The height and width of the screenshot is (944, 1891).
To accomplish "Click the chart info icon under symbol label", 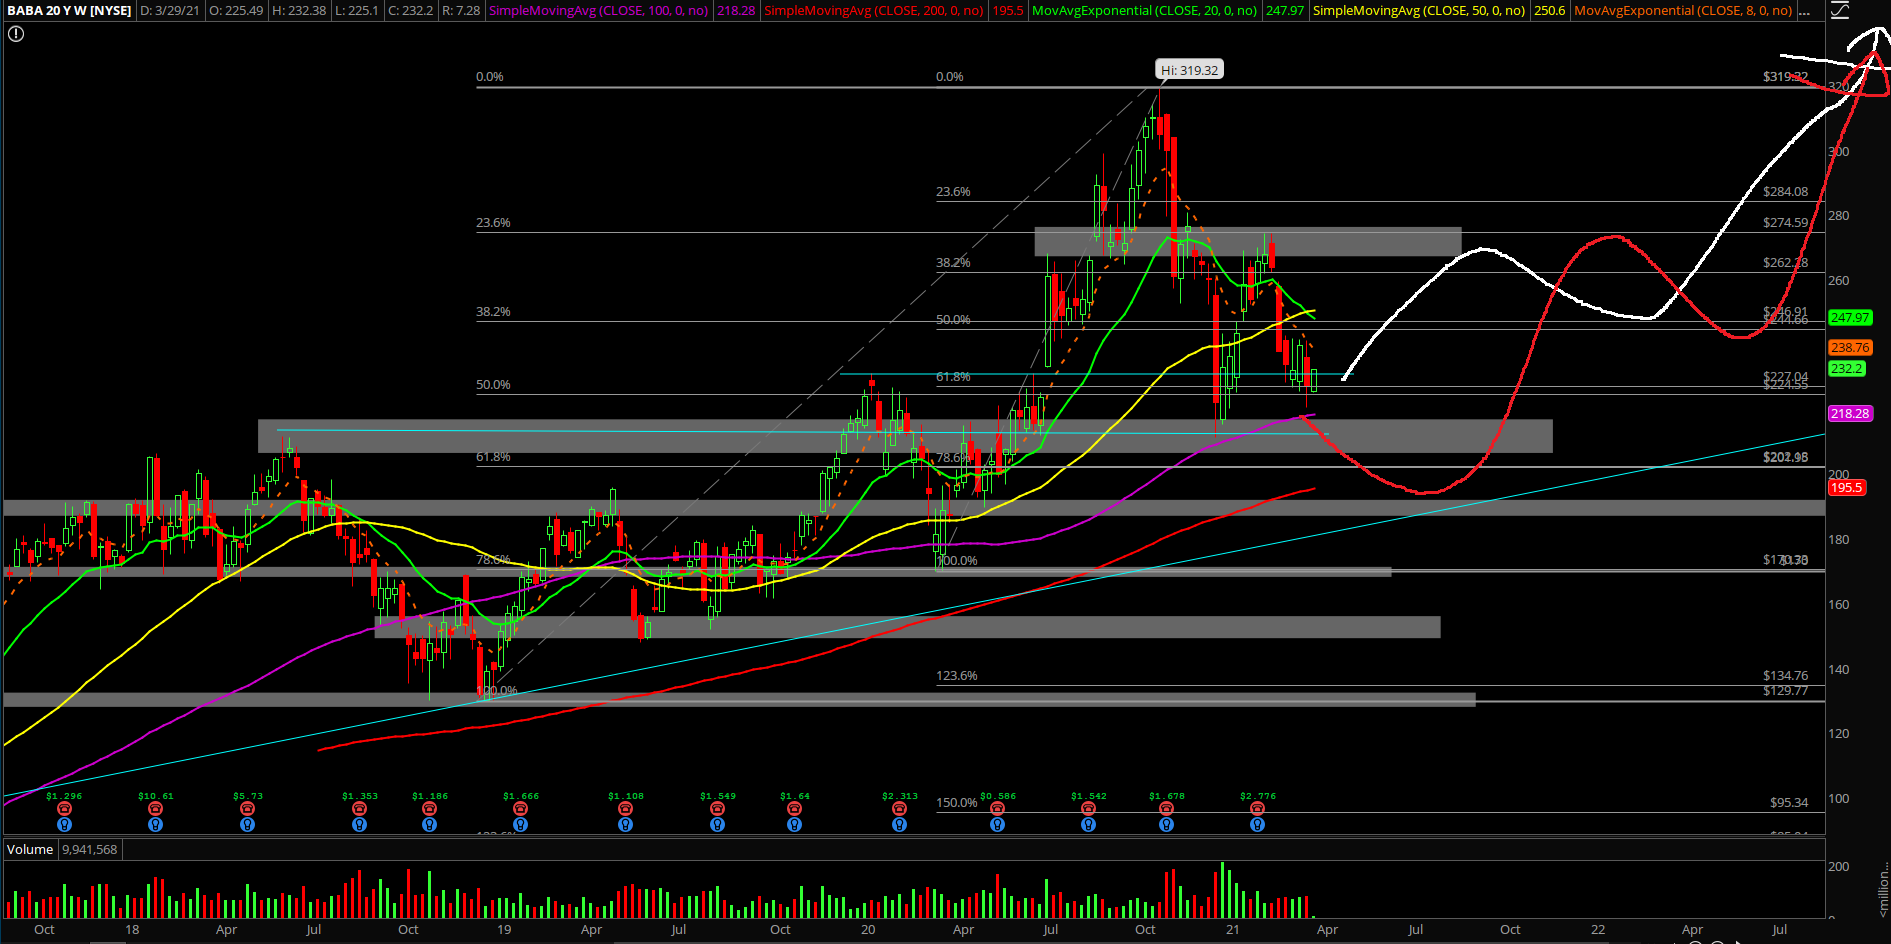I will tap(16, 34).
